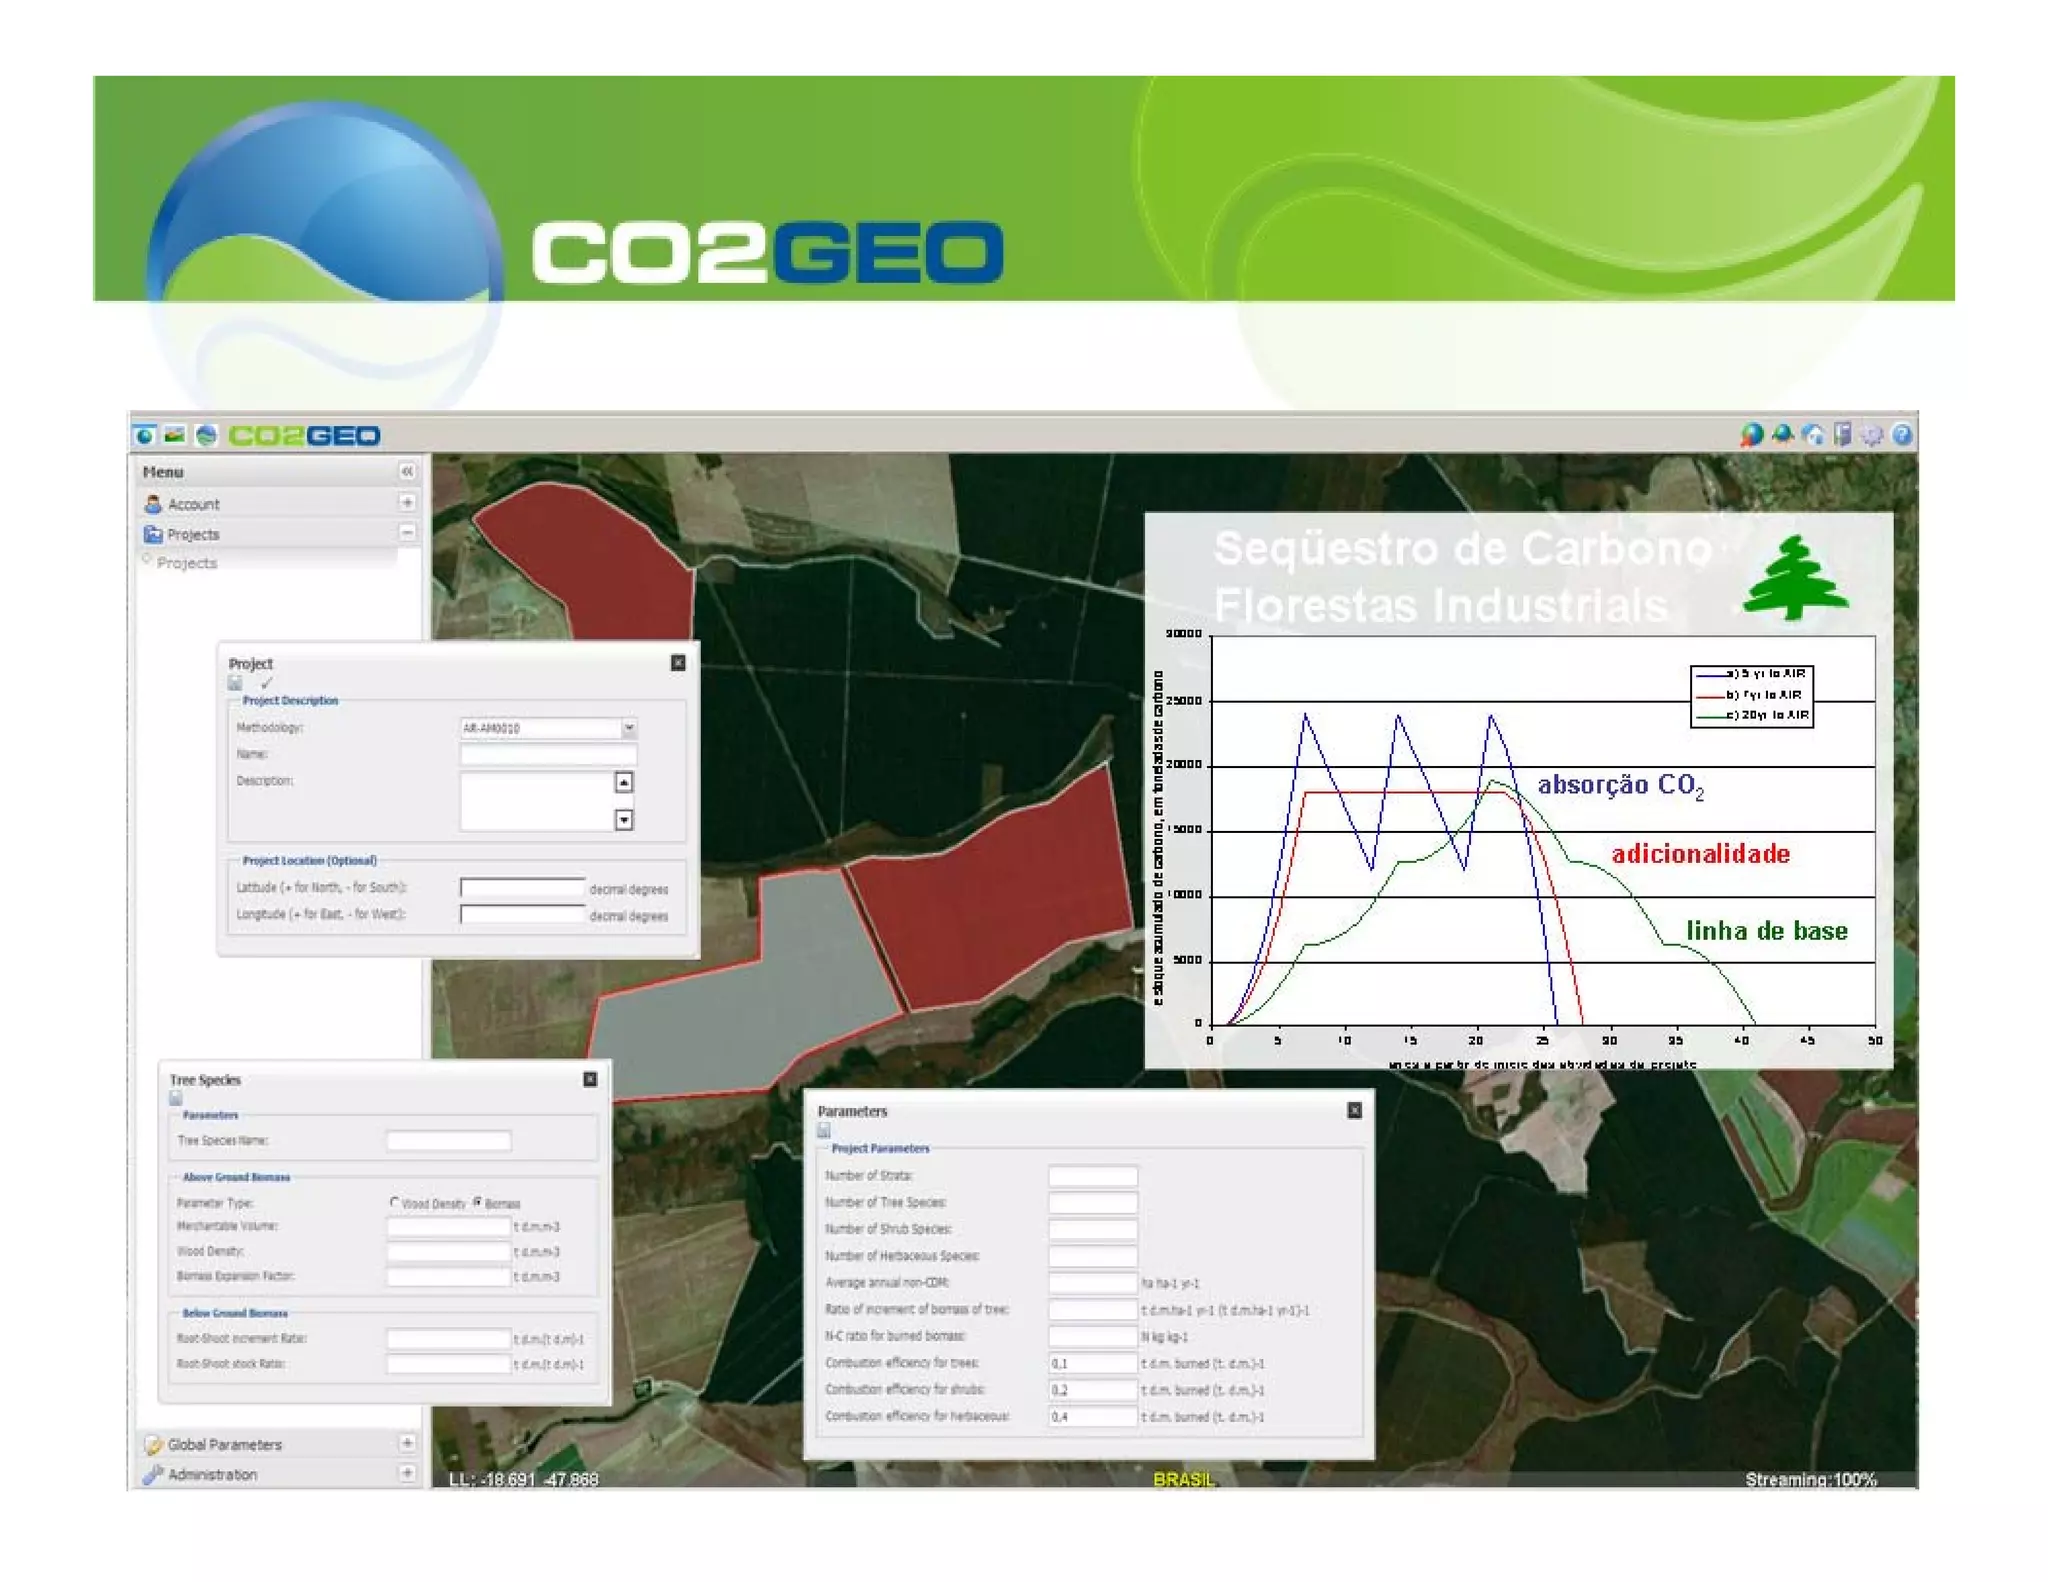
Task: Select the Wood Density radio button
Action: point(395,1202)
